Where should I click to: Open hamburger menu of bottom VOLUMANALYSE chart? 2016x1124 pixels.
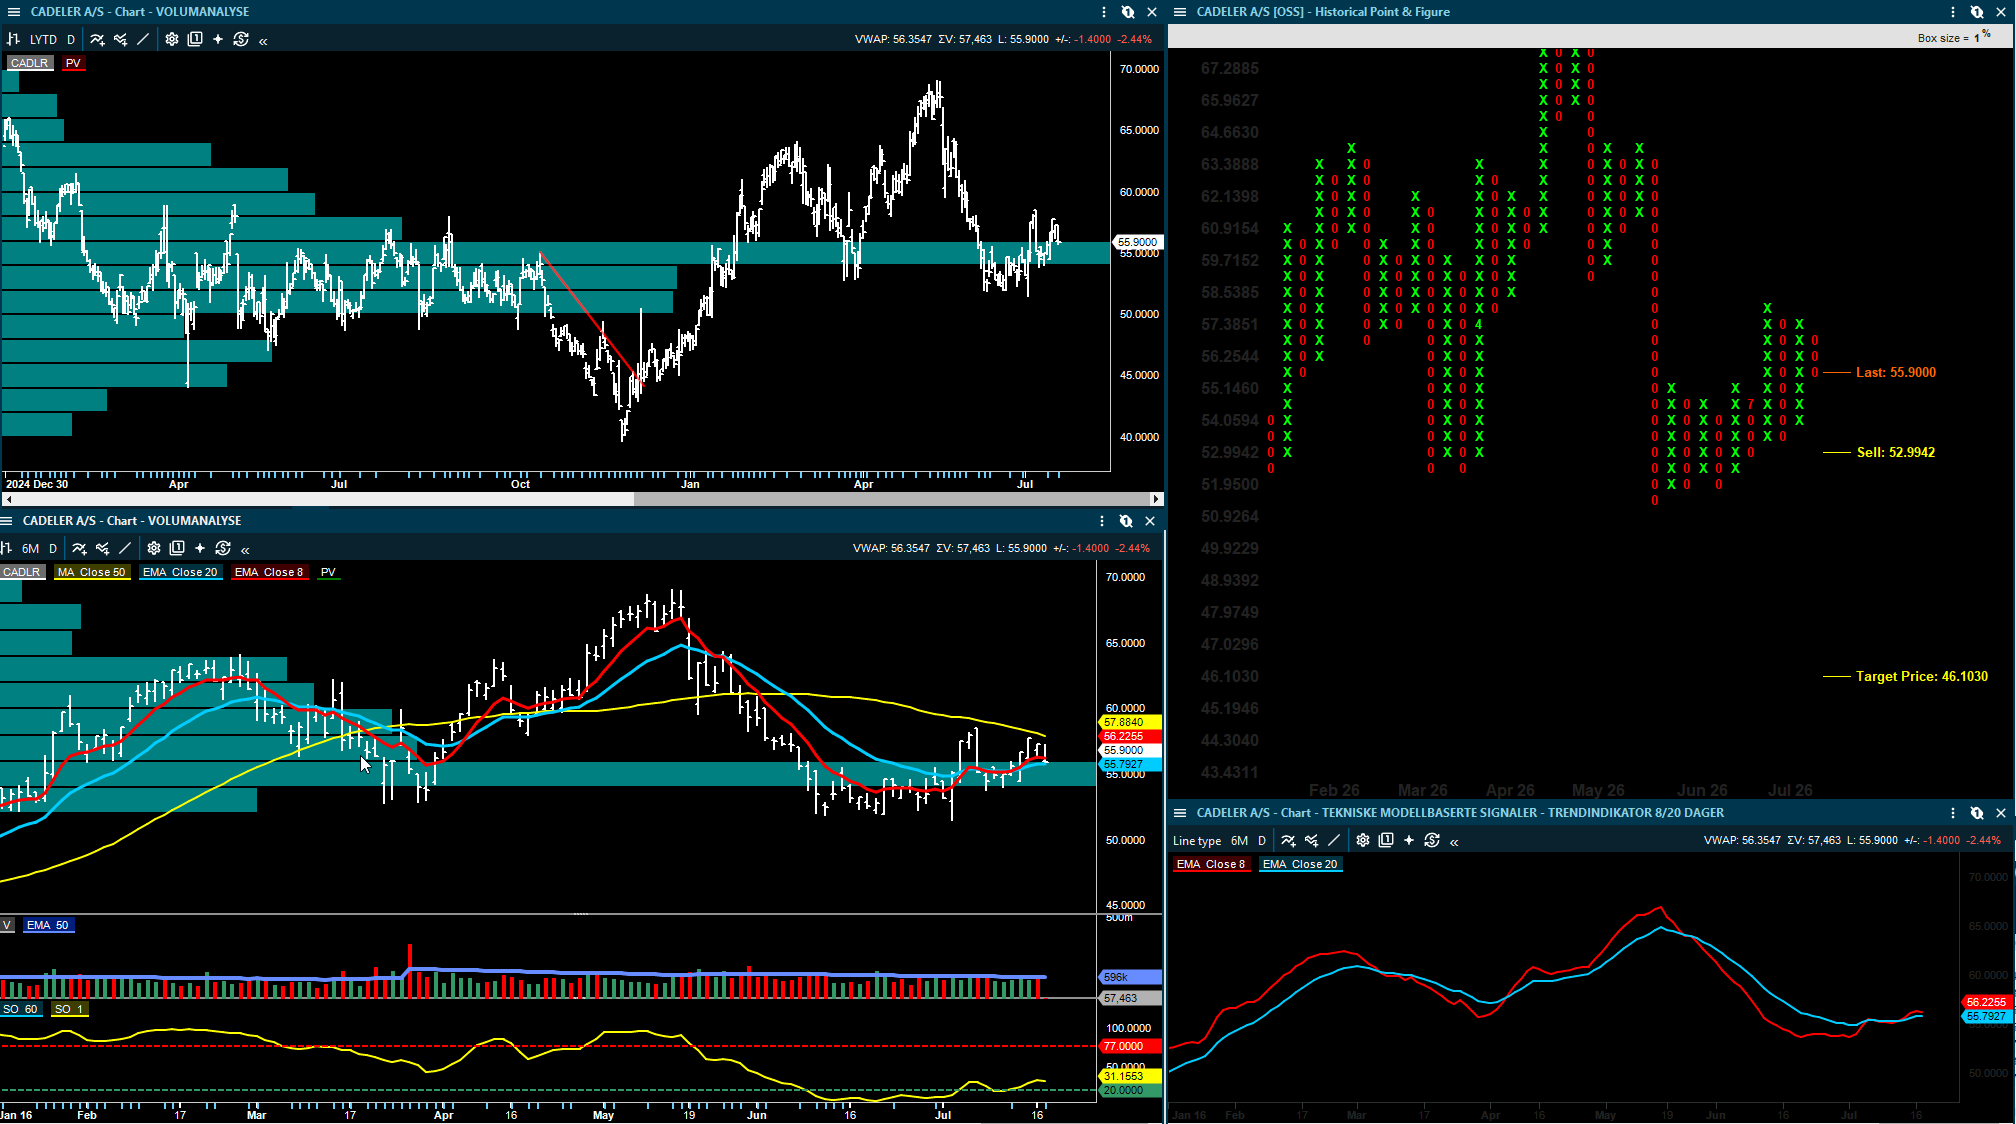tap(6, 521)
